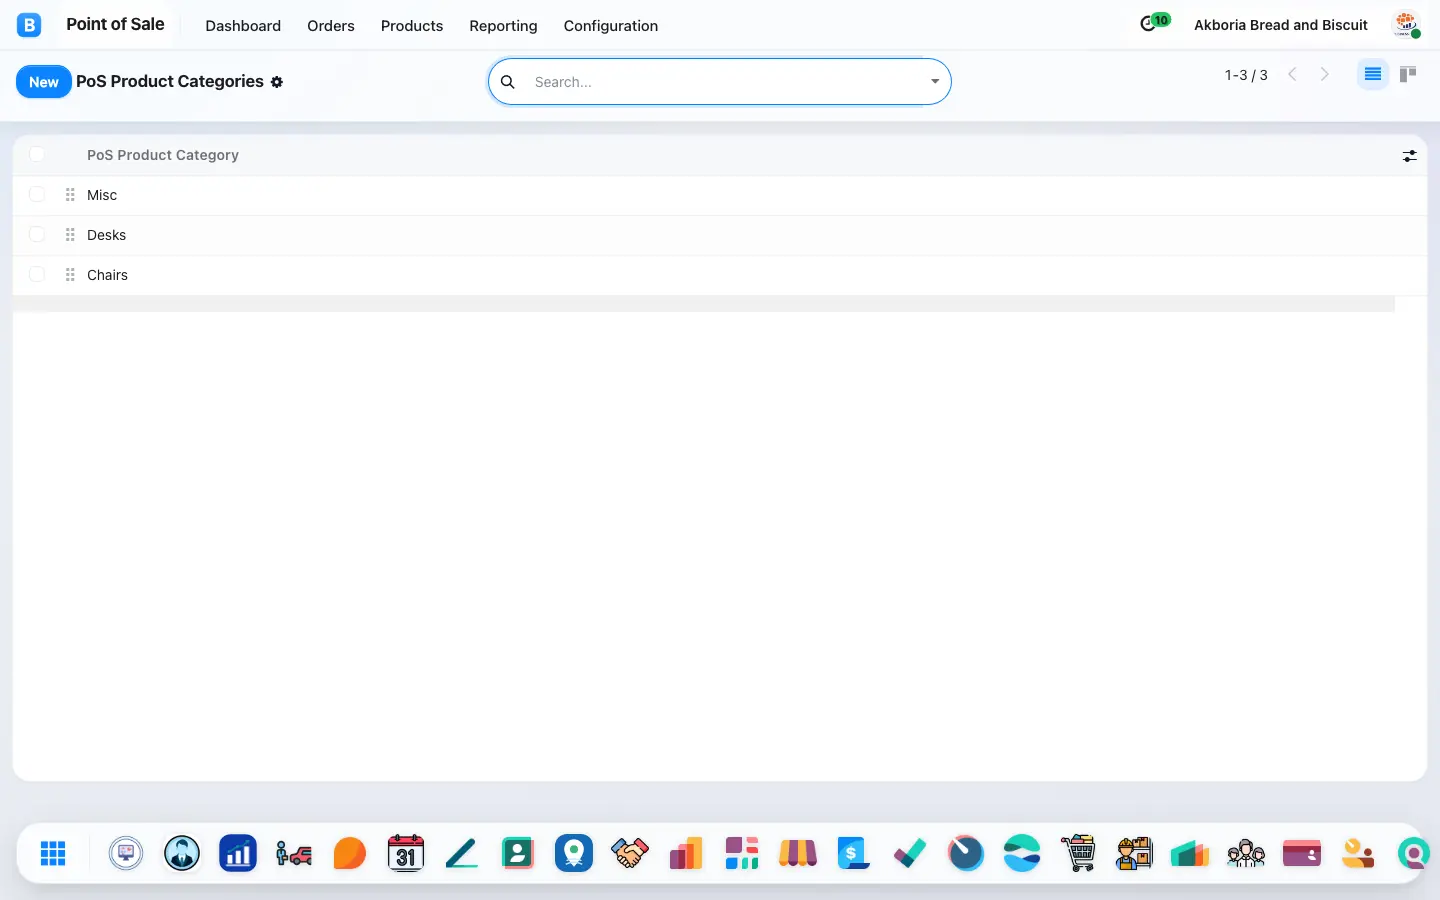The width and height of the screenshot is (1440, 900).
Task: Focus the Search input field
Action: [725, 82]
